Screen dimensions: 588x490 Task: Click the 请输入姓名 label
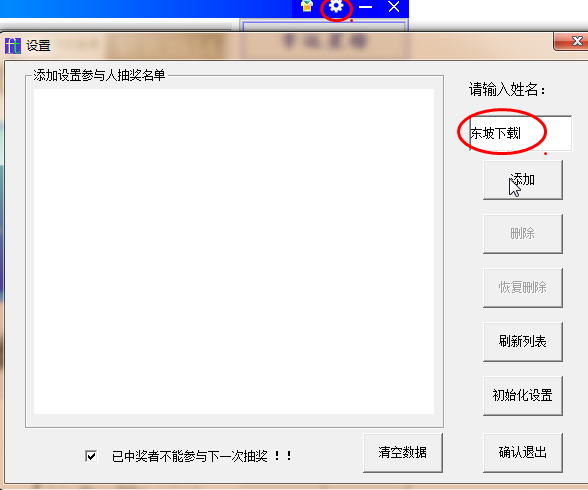pyautogui.click(x=507, y=90)
